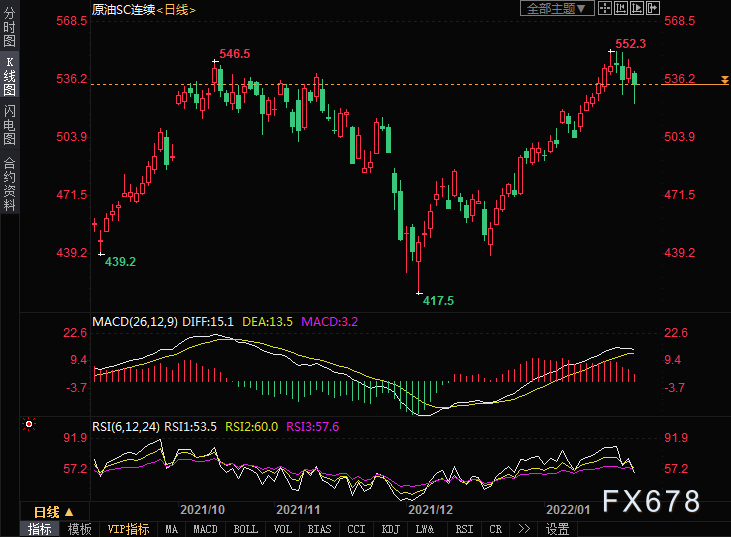731x537 pixels.
Task: Choose the BIAS indicator
Action: point(319,529)
